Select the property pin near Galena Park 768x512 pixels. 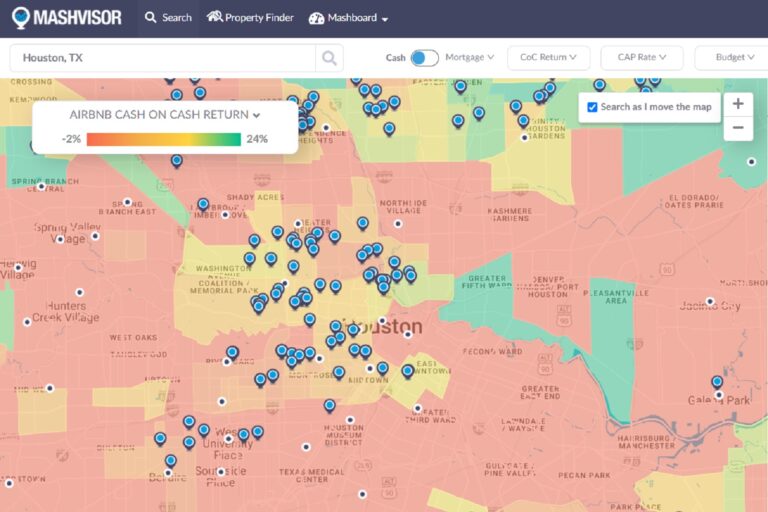717,382
